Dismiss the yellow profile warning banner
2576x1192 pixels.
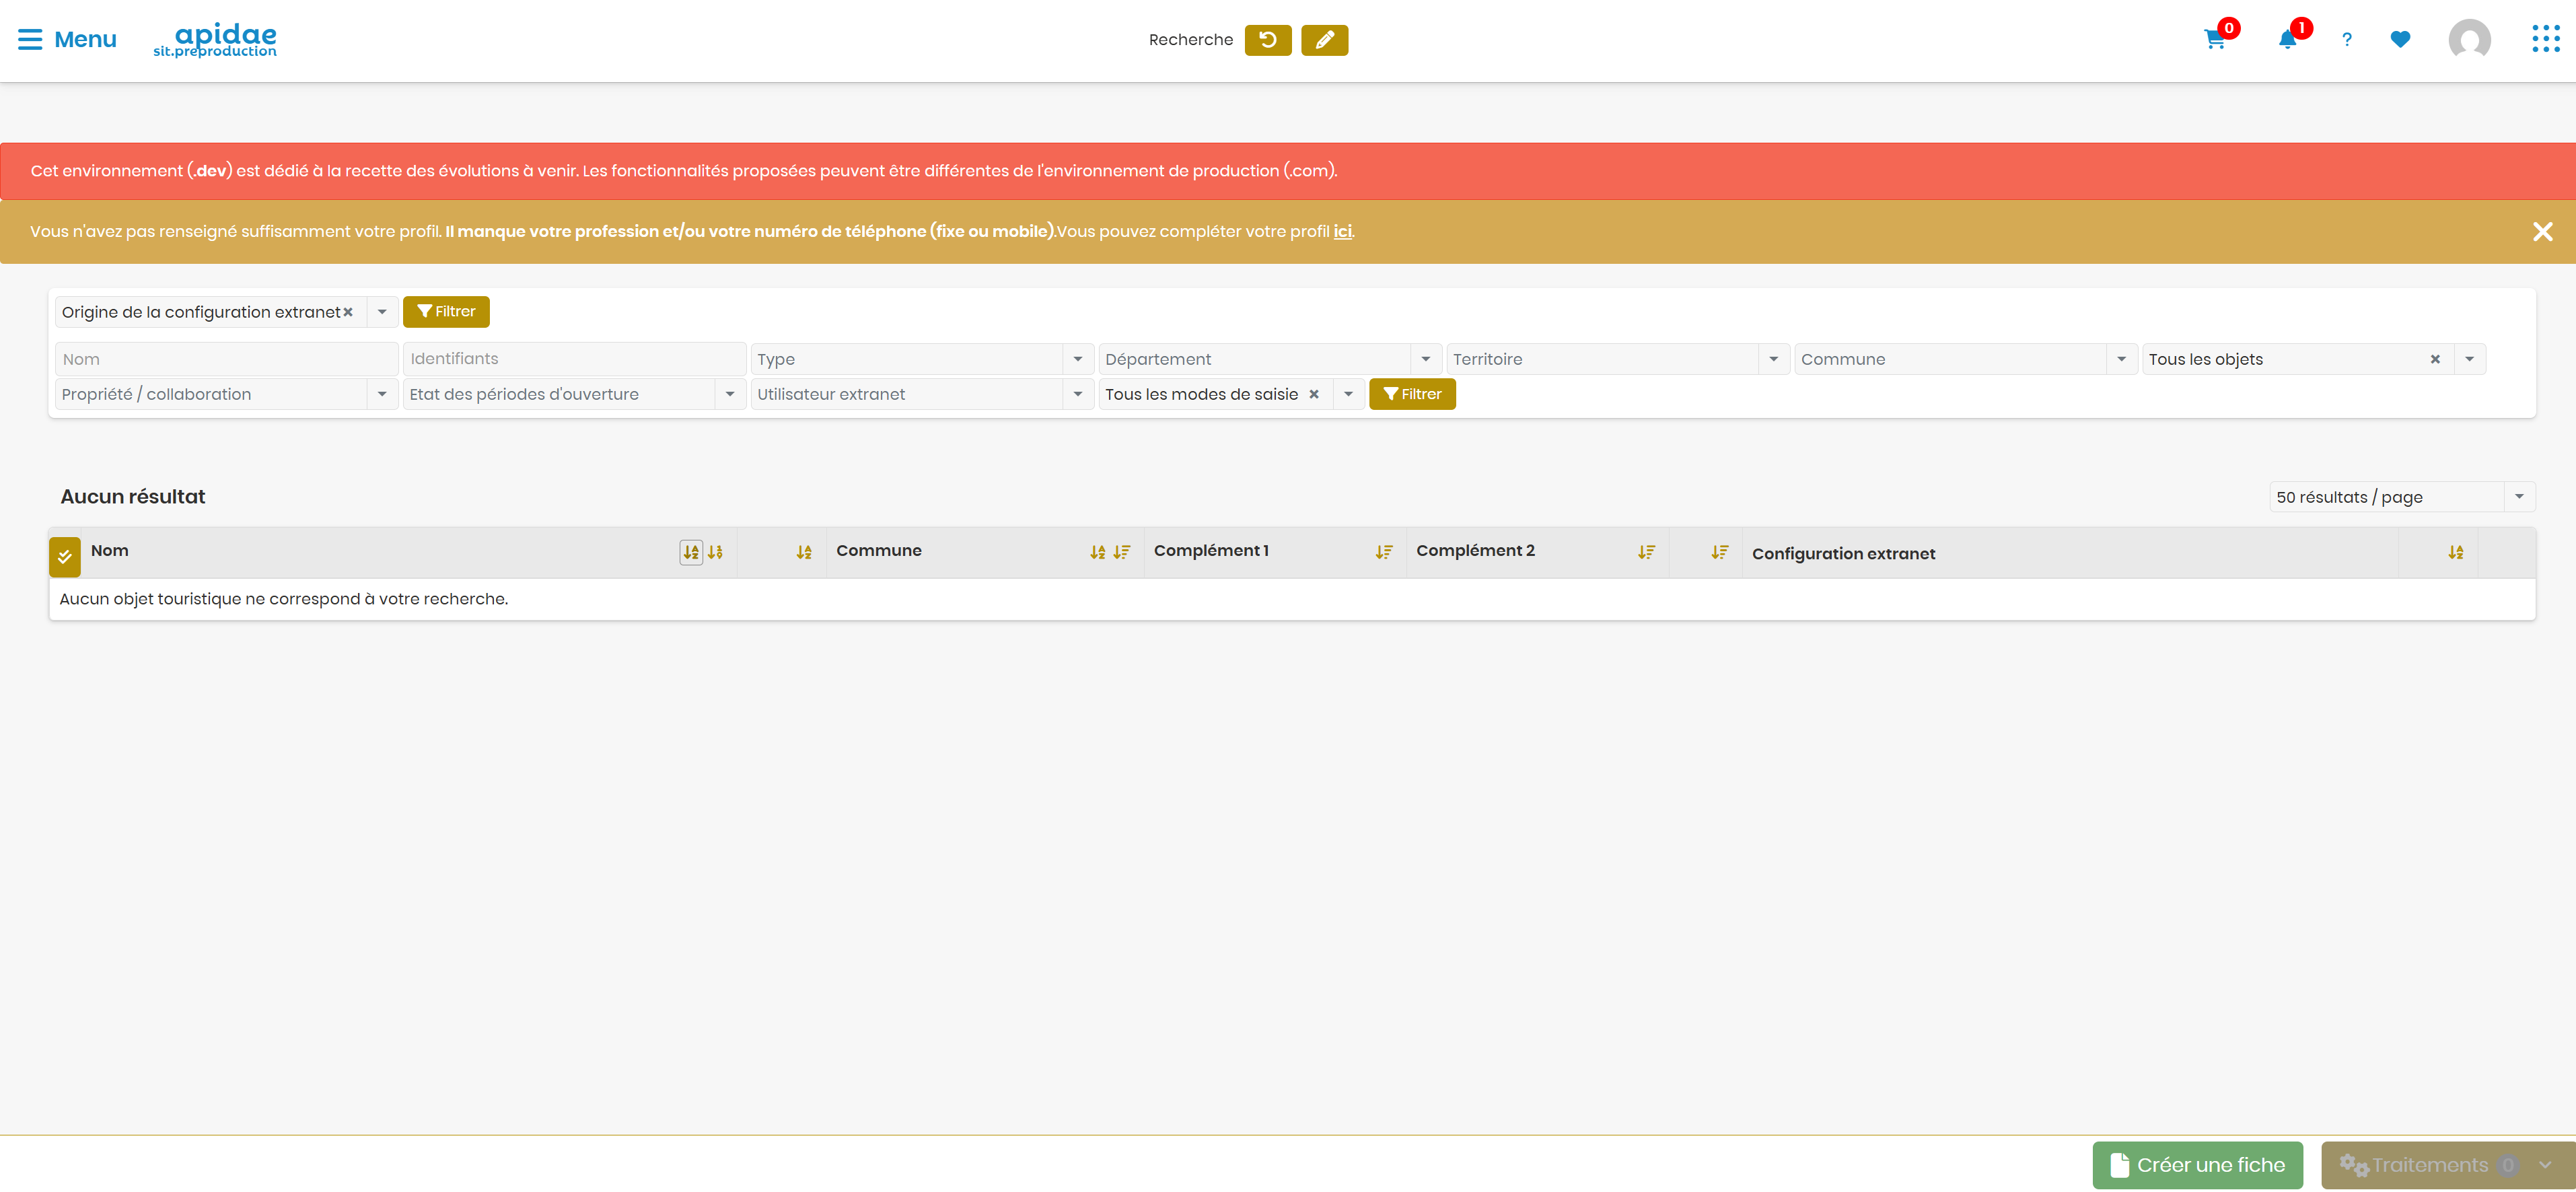[x=2542, y=232]
